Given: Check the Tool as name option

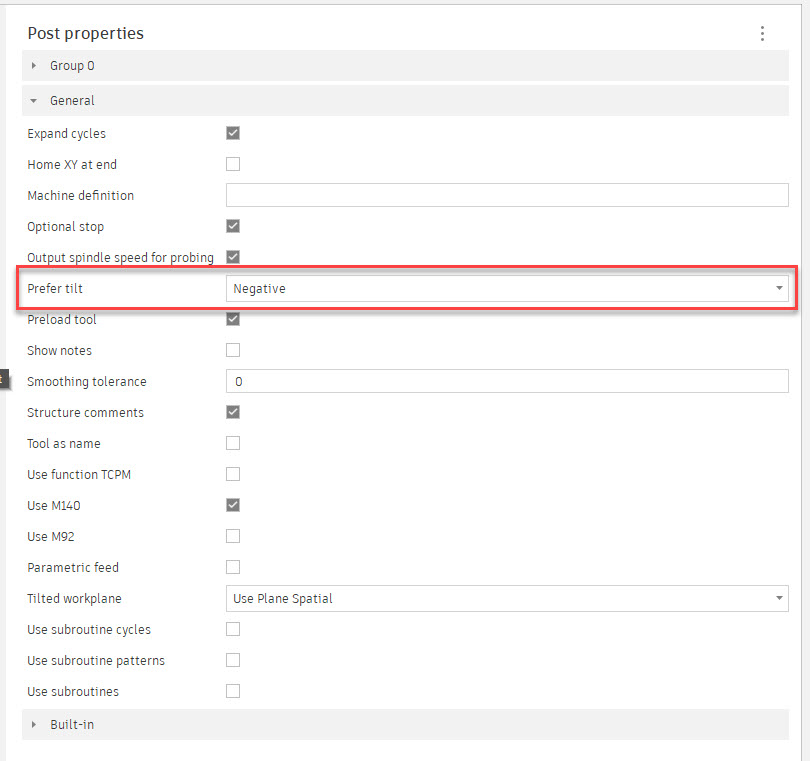Looking at the screenshot, I should [233, 443].
